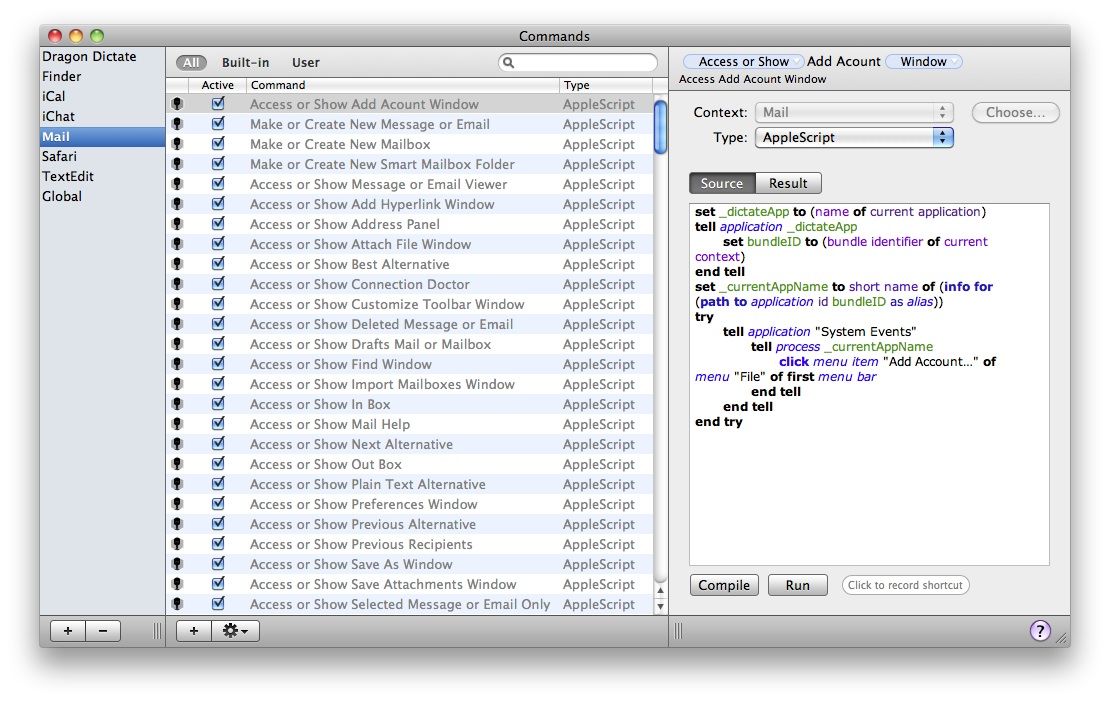Viewport: 1110px width, 702px height.
Task: Open the Context Mail dropdown
Action: click(854, 113)
